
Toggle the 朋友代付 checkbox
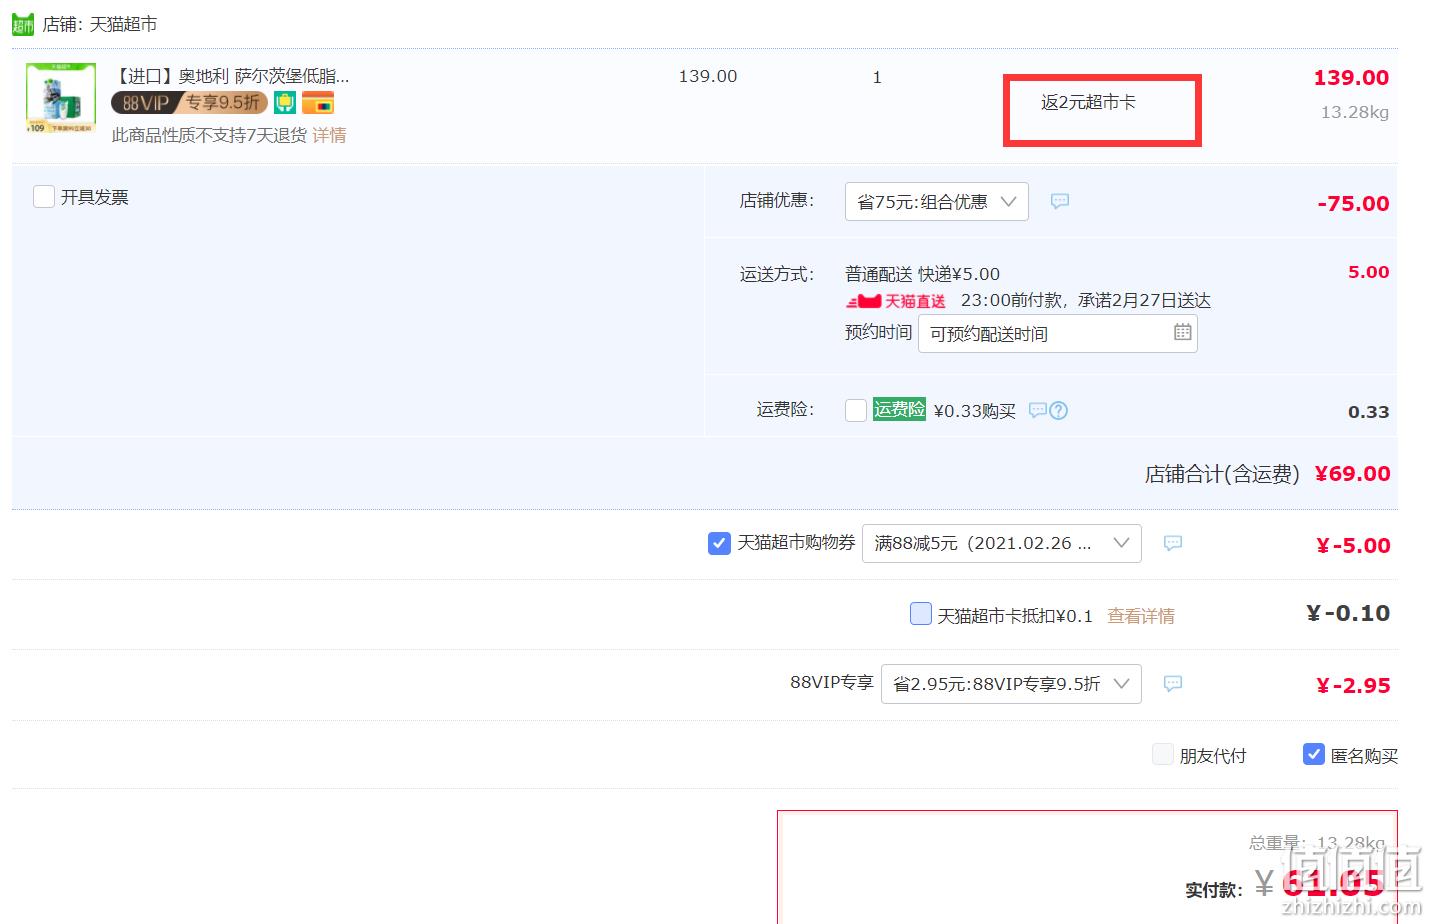click(x=1162, y=754)
